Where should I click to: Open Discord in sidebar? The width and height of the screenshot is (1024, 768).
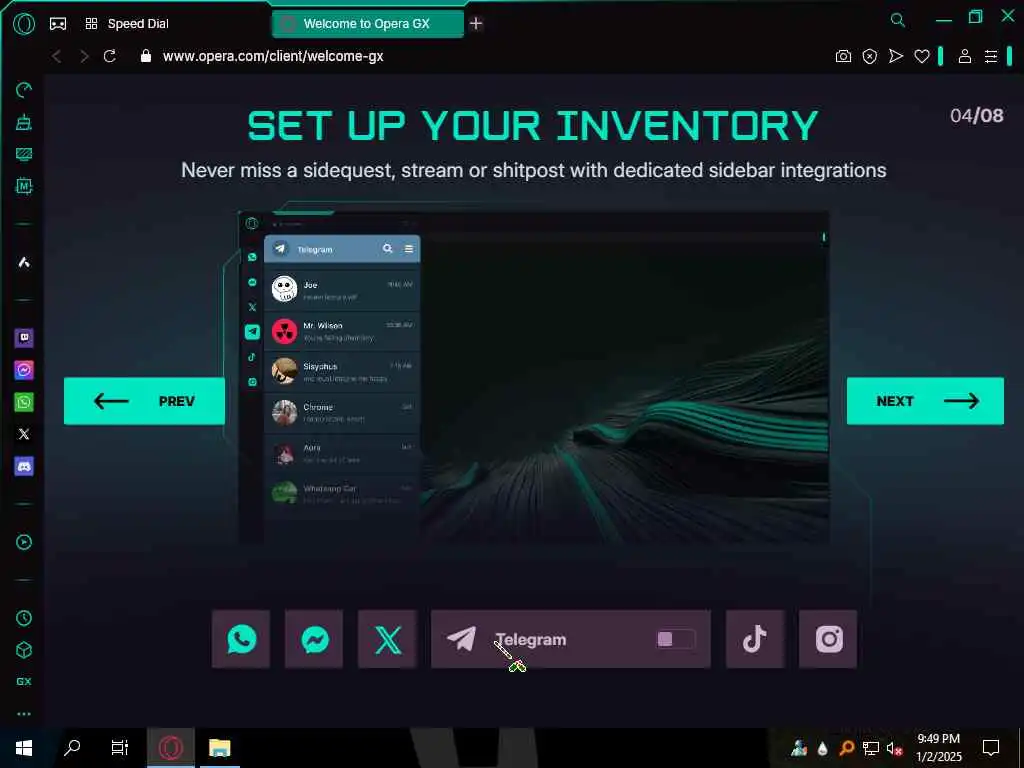[x=24, y=466]
